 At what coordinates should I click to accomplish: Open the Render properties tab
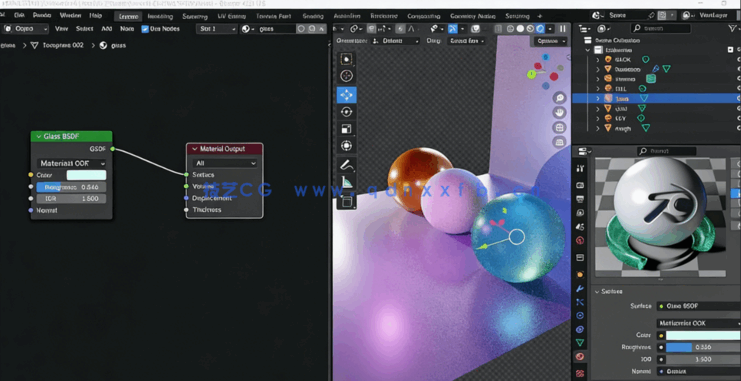(580, 185)
